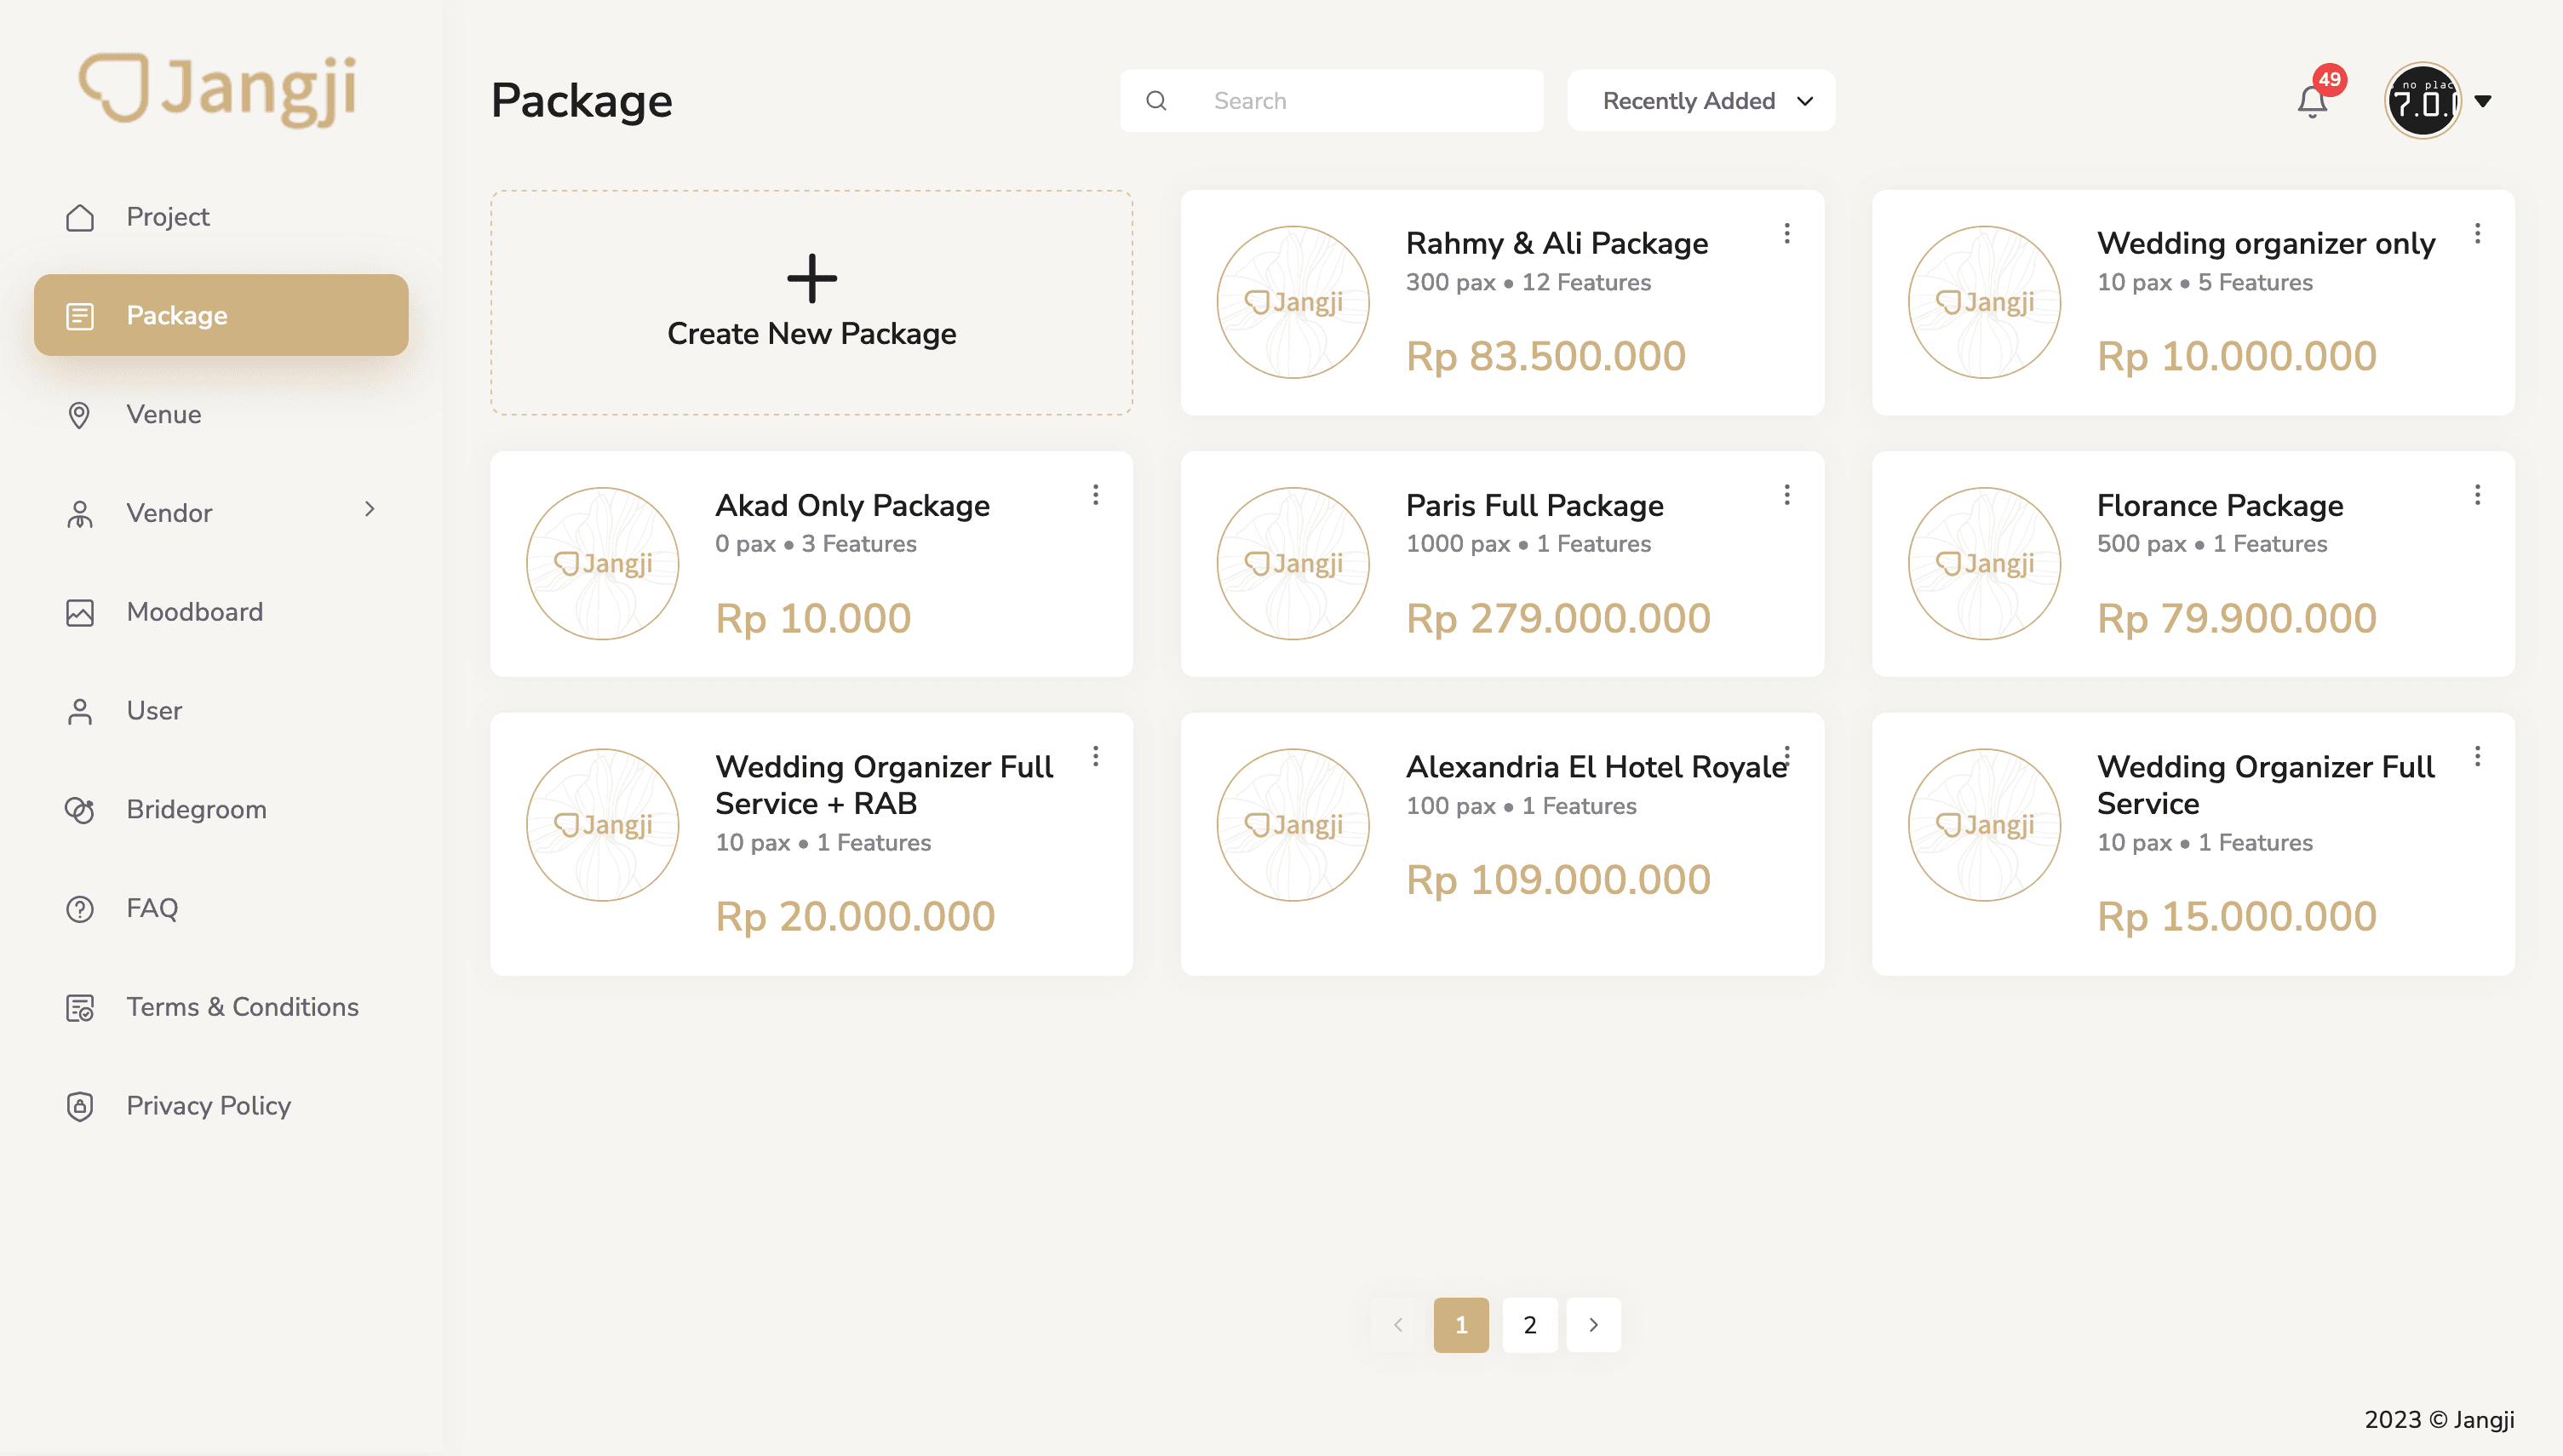Go to pagination page 2

tap(1530, 1325)
